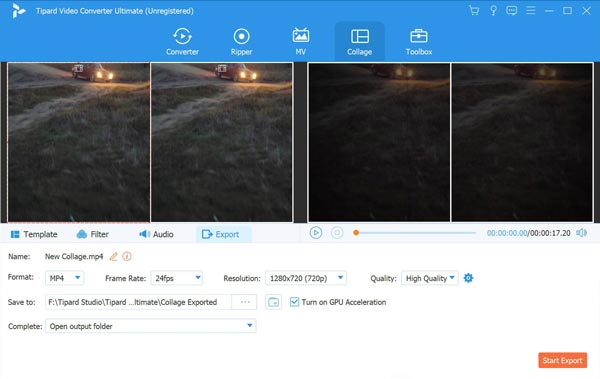This screenshot has height=379, width=600.
Task: Open the feedback chat icon
Action: (511, 10)
